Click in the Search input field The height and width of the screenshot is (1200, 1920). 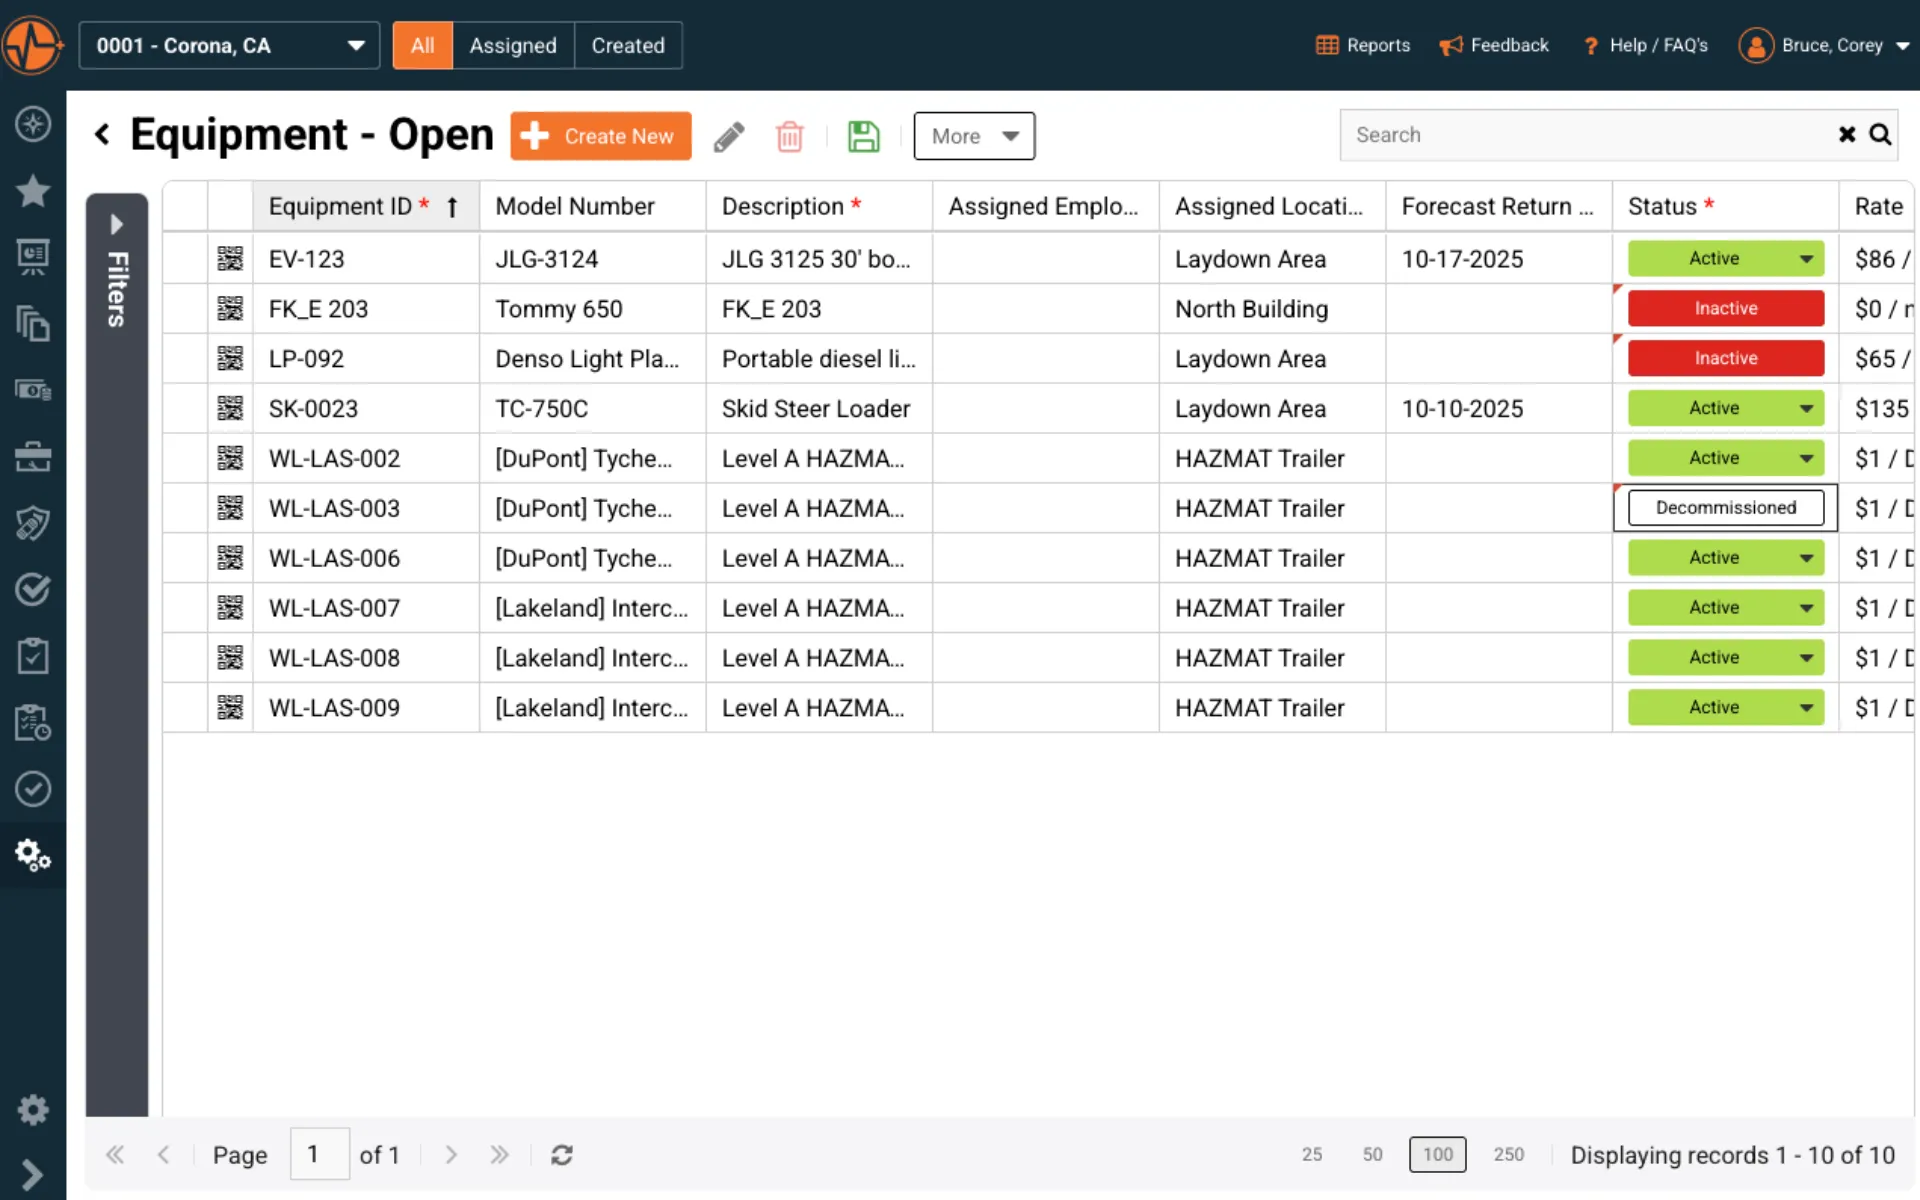[x=1590, y=135]
